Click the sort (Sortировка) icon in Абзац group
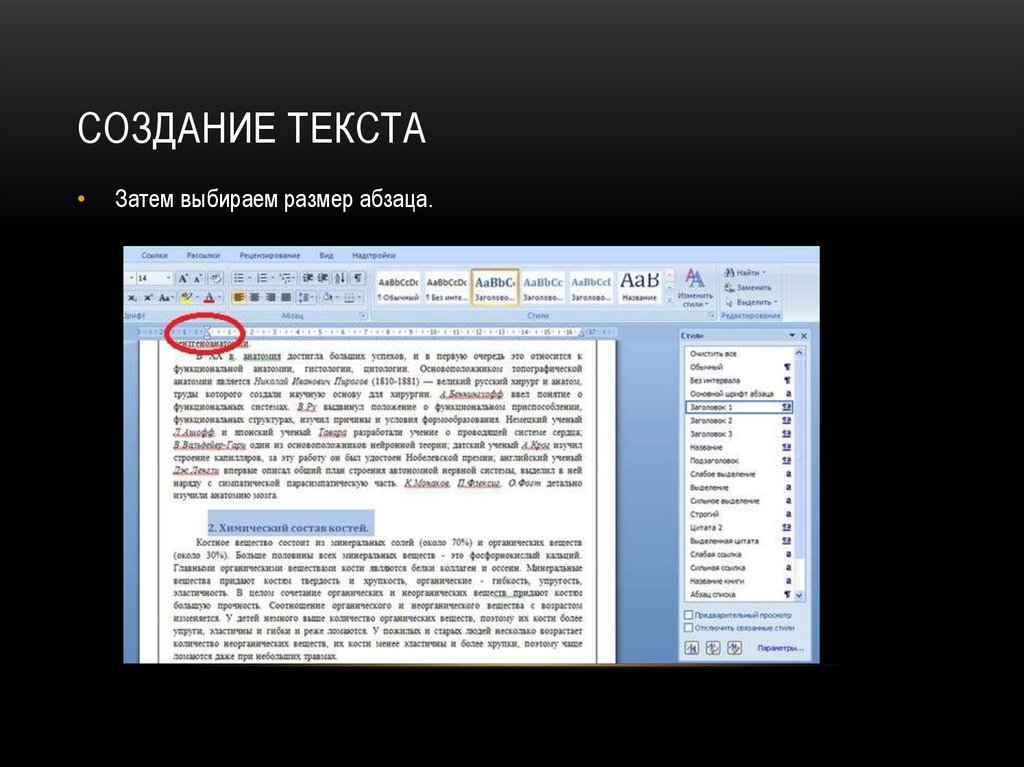1024x767 pixels. coord(341,276)
